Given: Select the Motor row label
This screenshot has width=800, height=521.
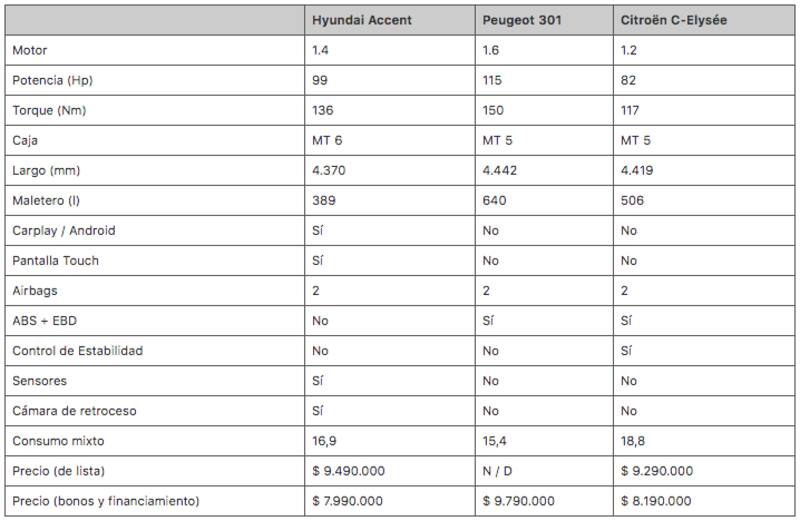Looking at the screenshot, I should click(x=30, y=50).
